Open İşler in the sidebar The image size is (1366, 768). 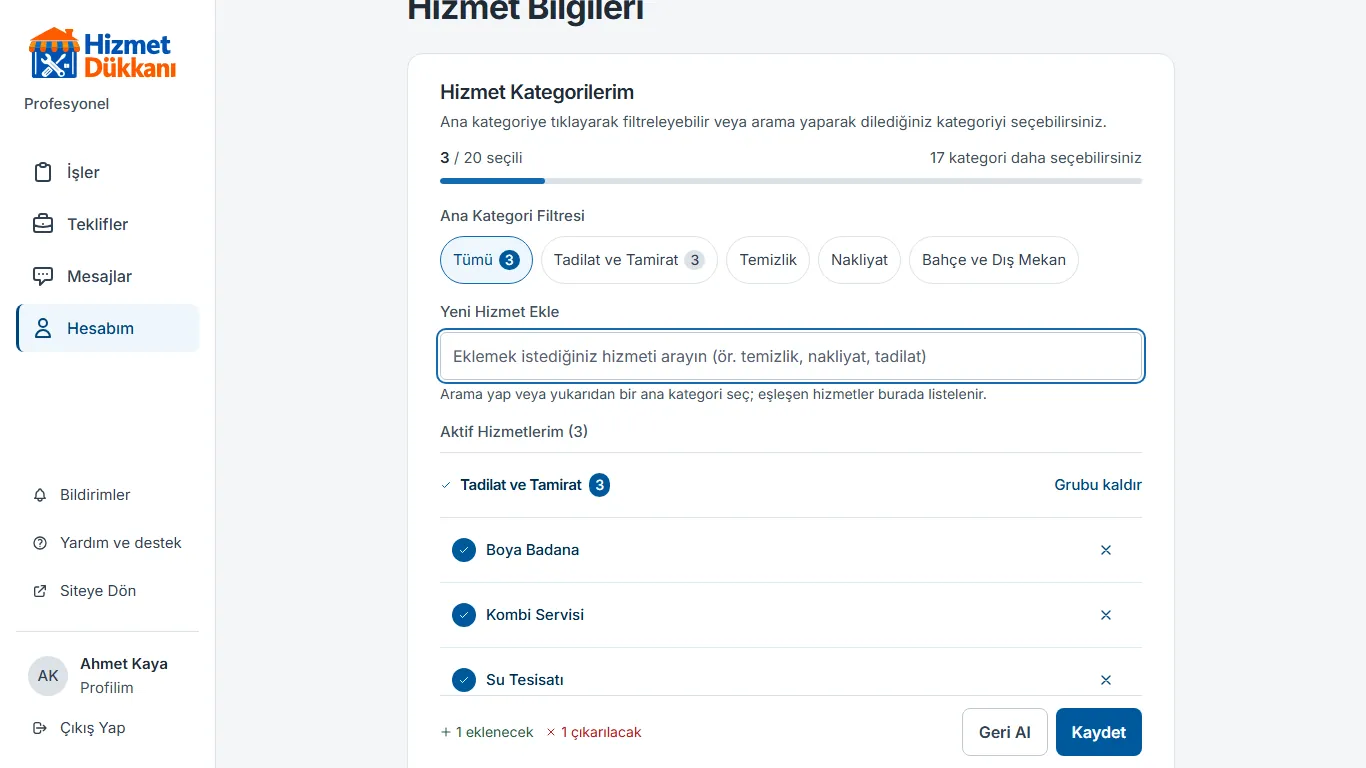pyautogui.click(x=108, y=172)
